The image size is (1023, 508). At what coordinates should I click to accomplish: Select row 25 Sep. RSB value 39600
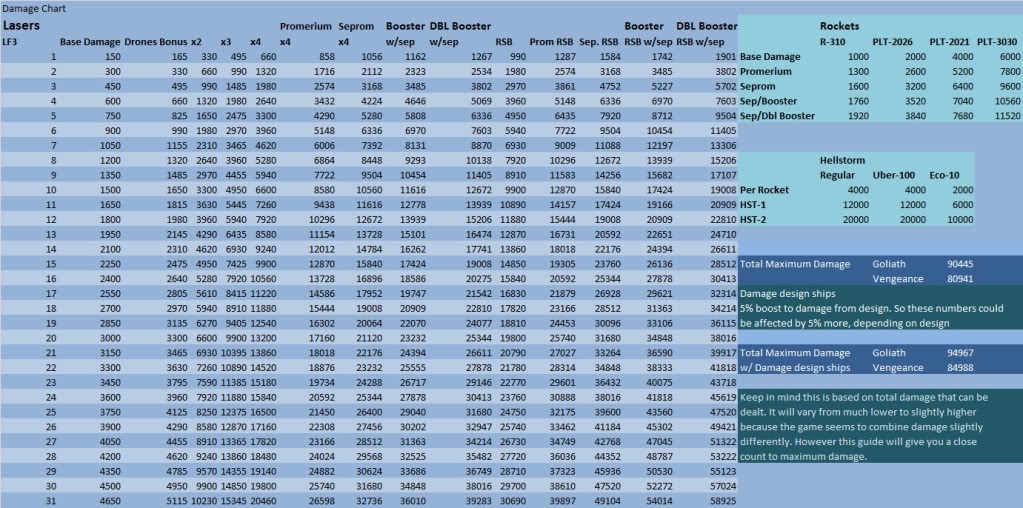[x=607, y=412]
